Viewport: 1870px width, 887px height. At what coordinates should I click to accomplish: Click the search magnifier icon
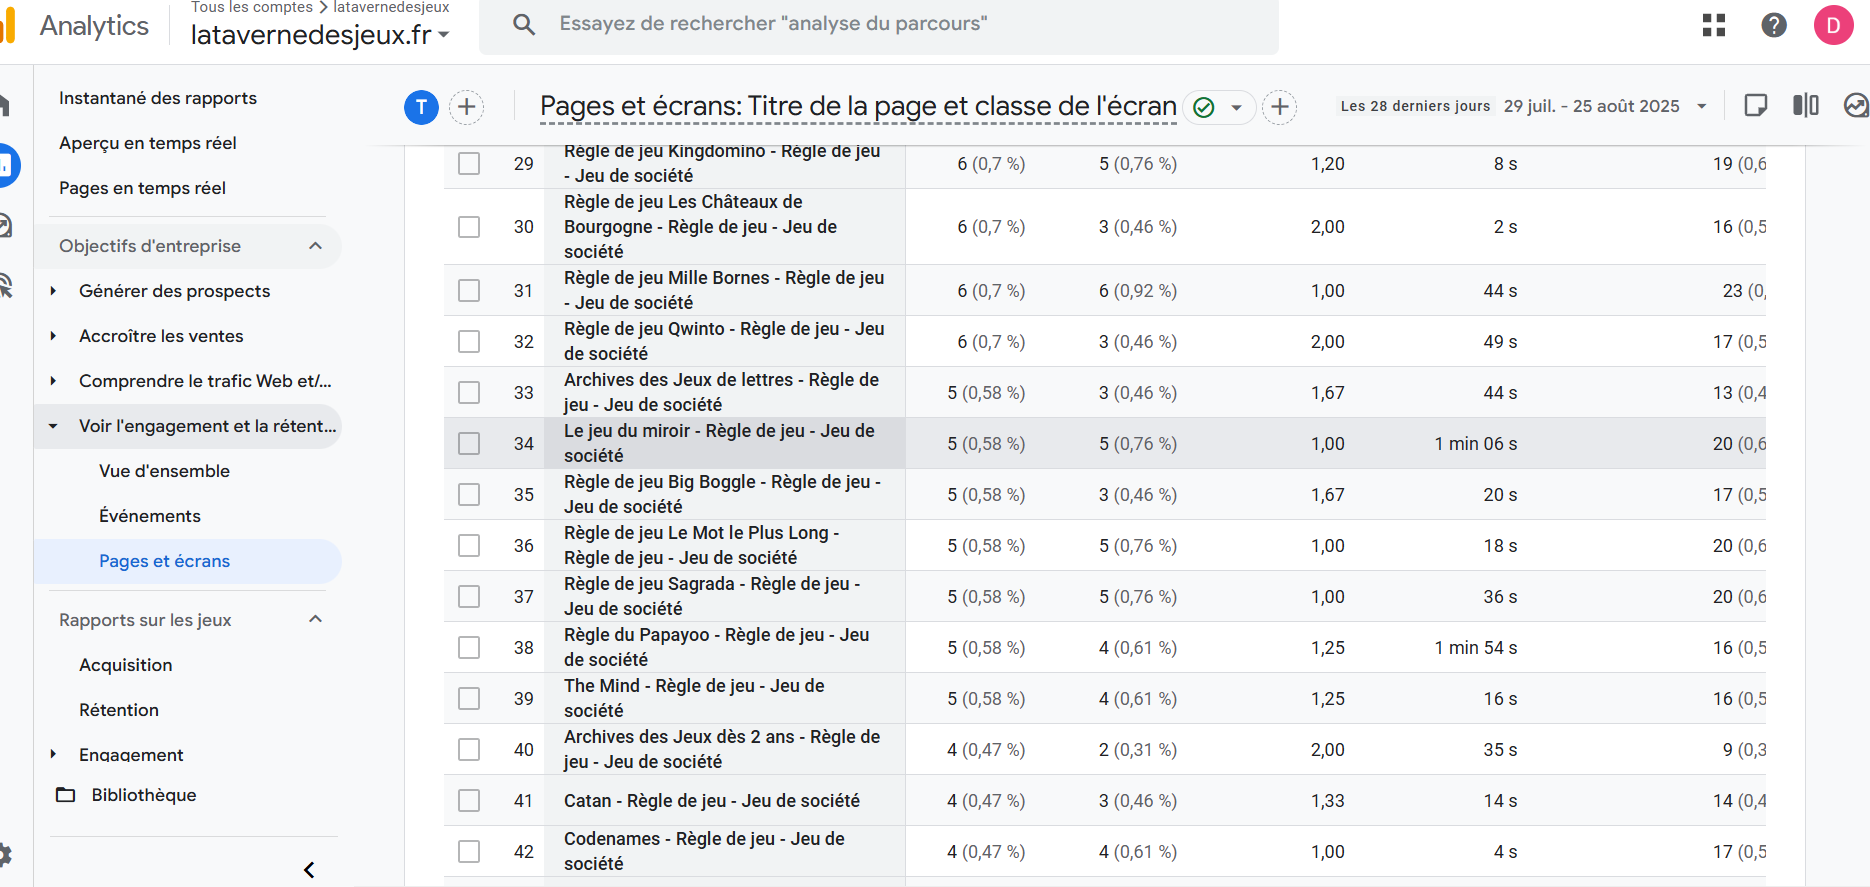524,24
